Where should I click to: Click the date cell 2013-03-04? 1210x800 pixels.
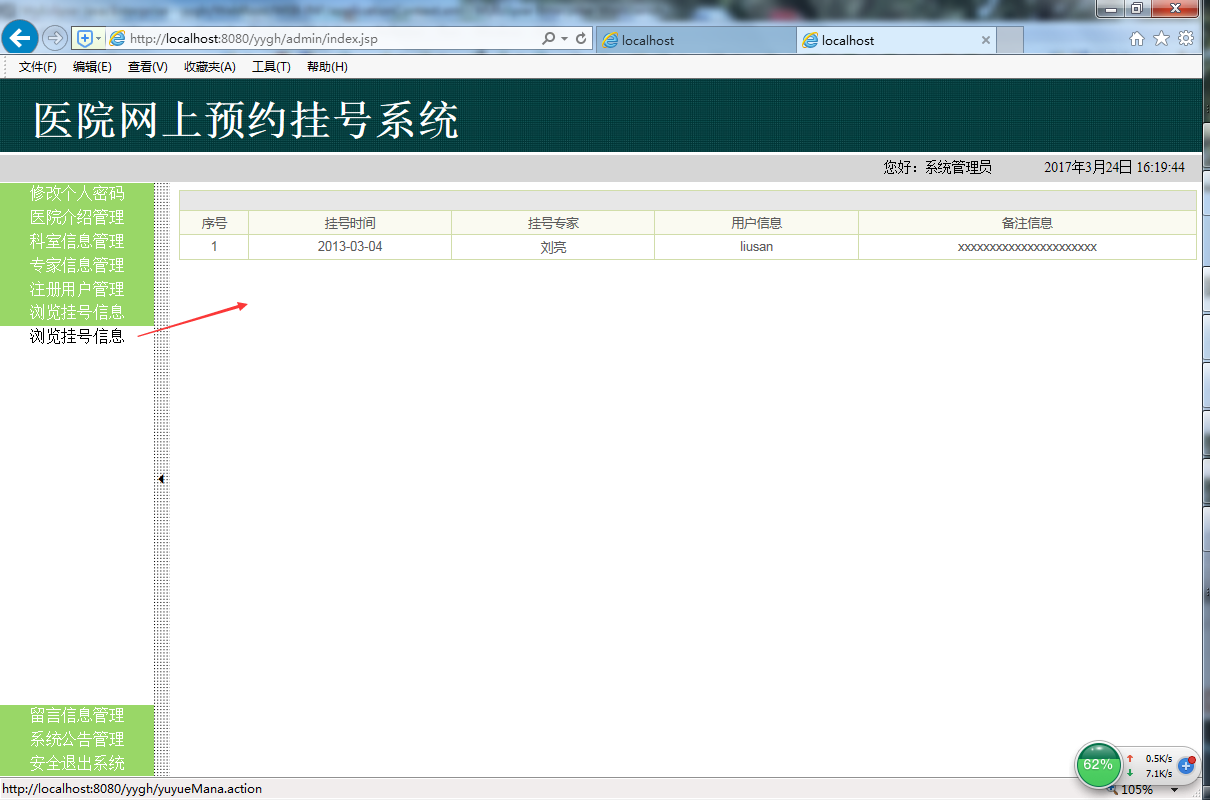pos(350,247)
